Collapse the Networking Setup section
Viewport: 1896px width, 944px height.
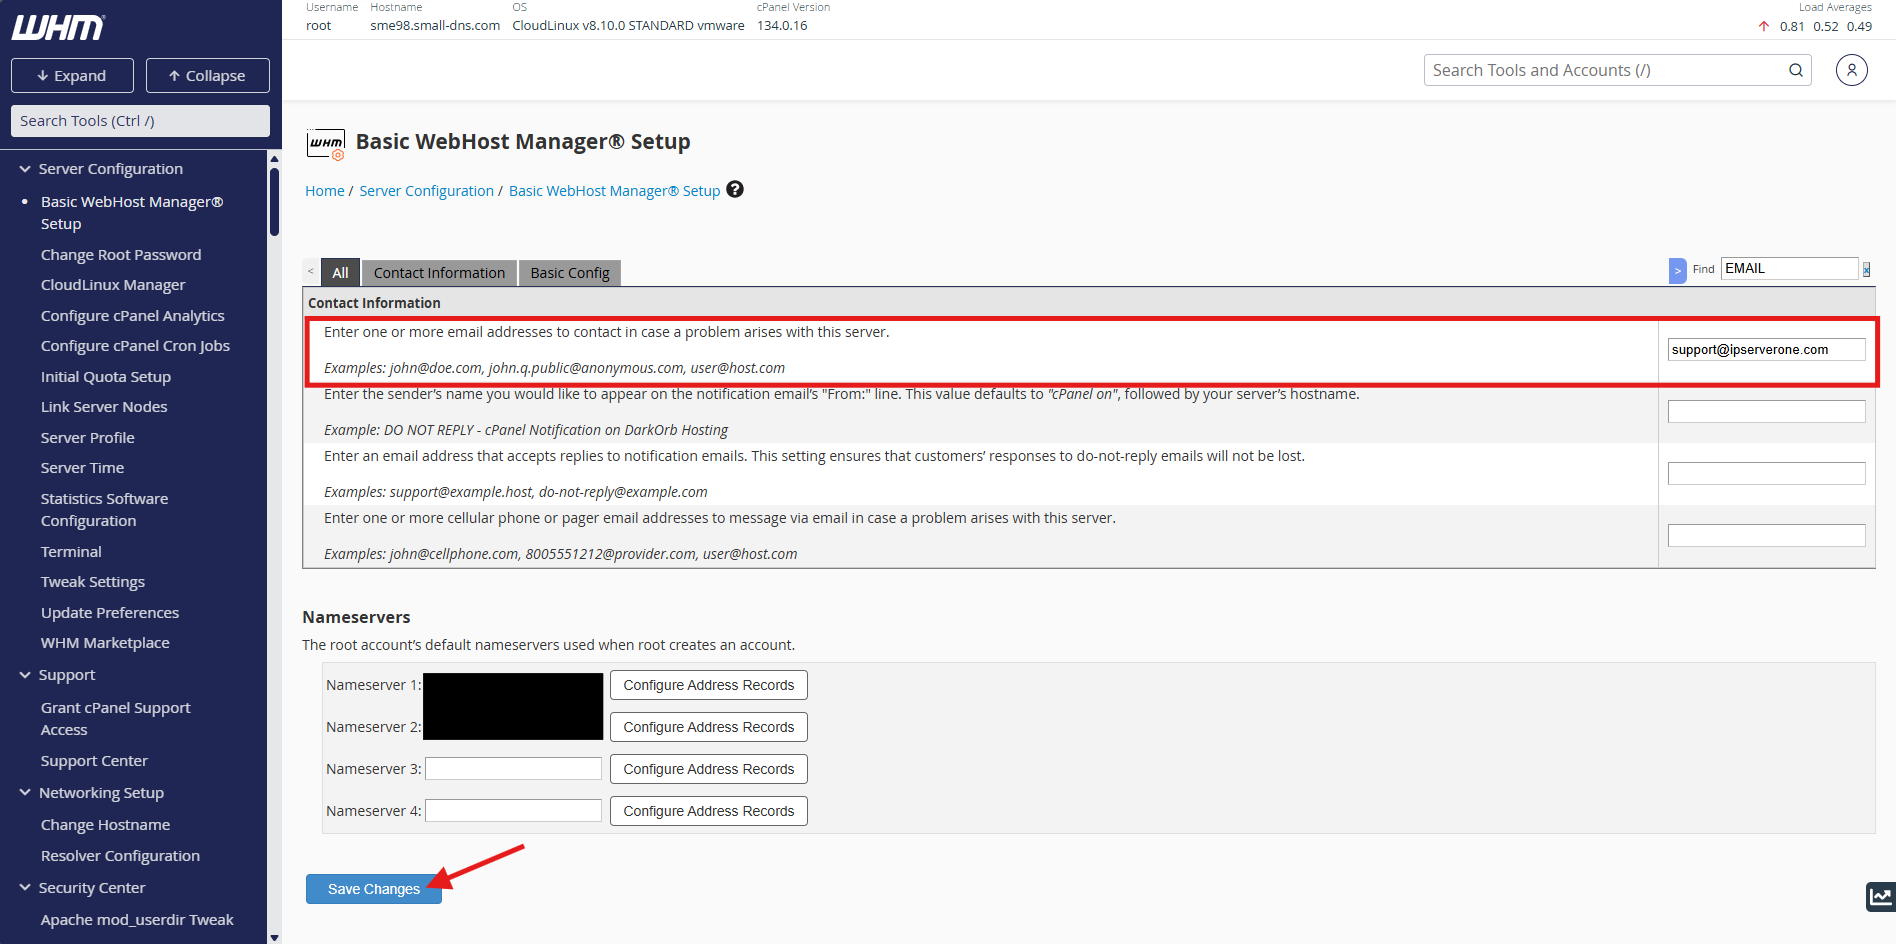(25, 793)
